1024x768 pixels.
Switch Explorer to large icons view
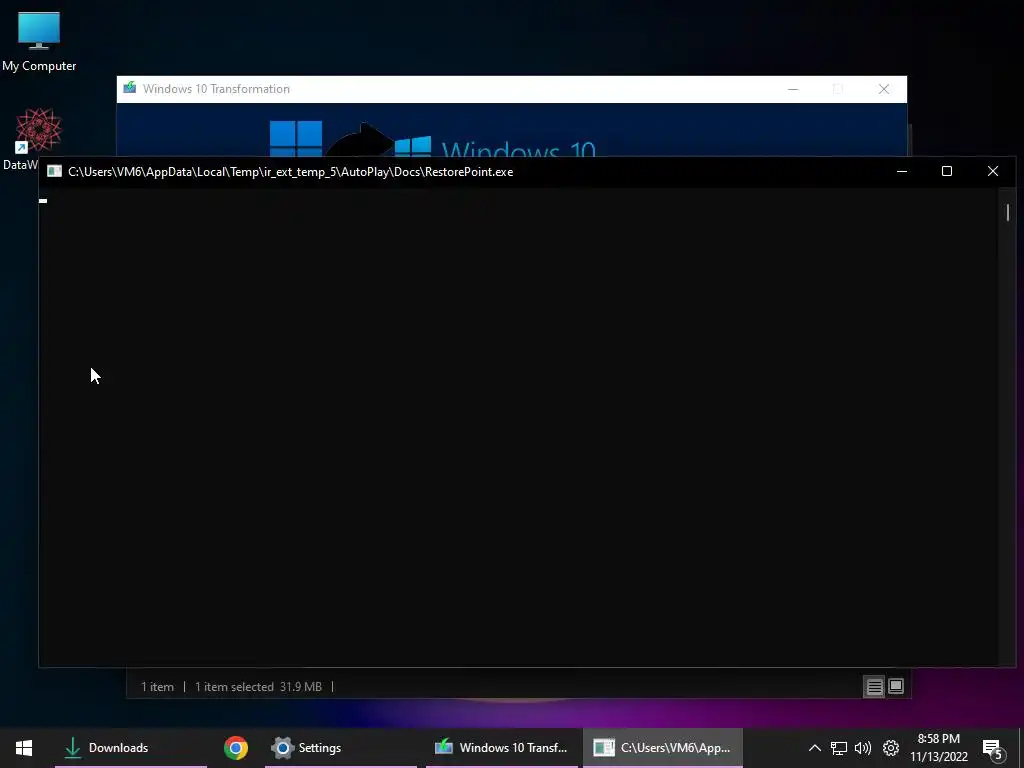[x=895, y=686]
